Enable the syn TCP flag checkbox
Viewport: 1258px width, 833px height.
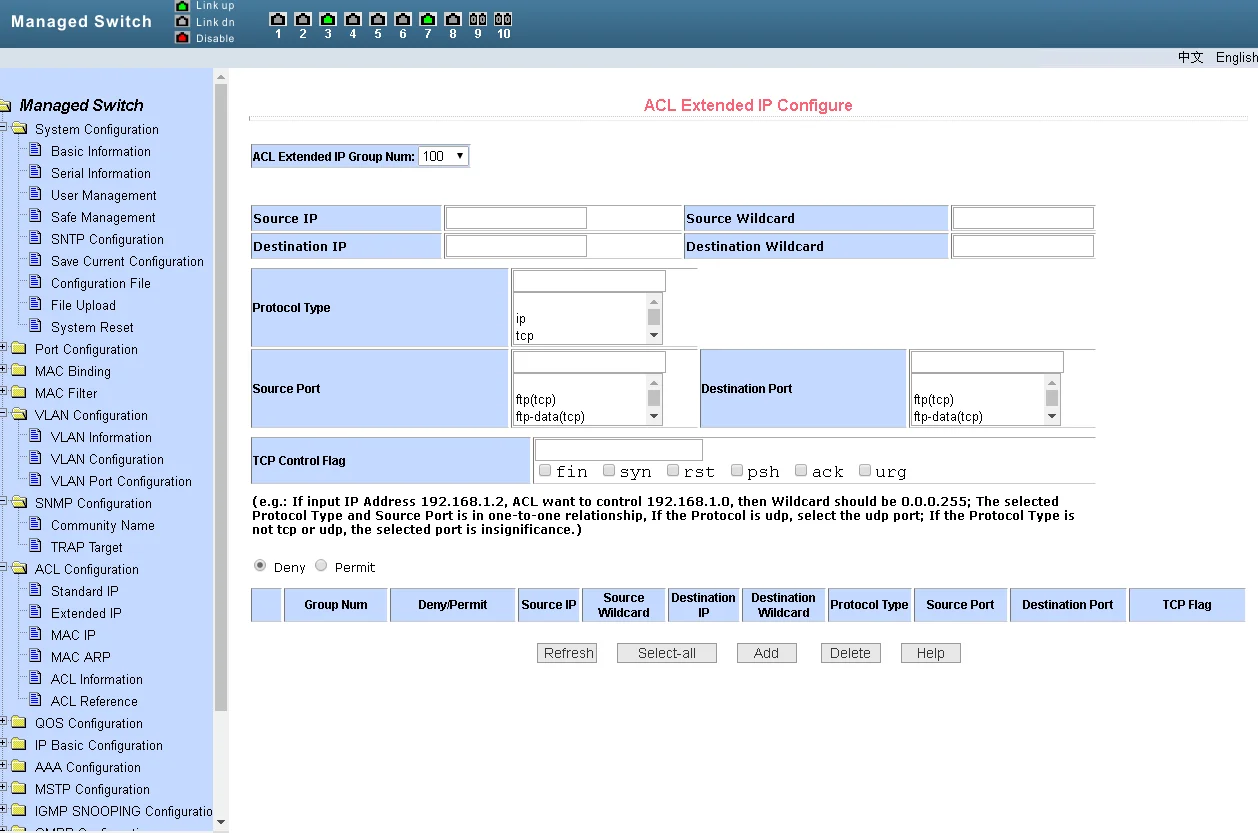pyautogui.click(x=609, y=470)
